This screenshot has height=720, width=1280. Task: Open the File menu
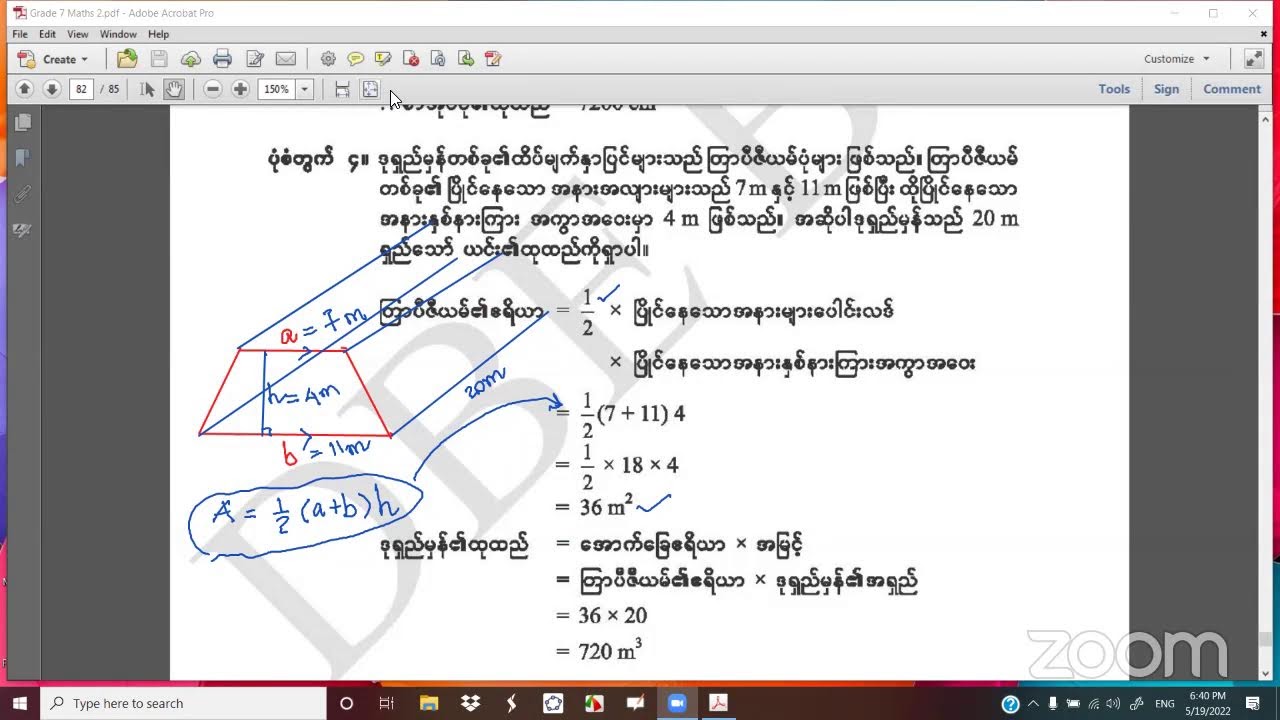20,34
